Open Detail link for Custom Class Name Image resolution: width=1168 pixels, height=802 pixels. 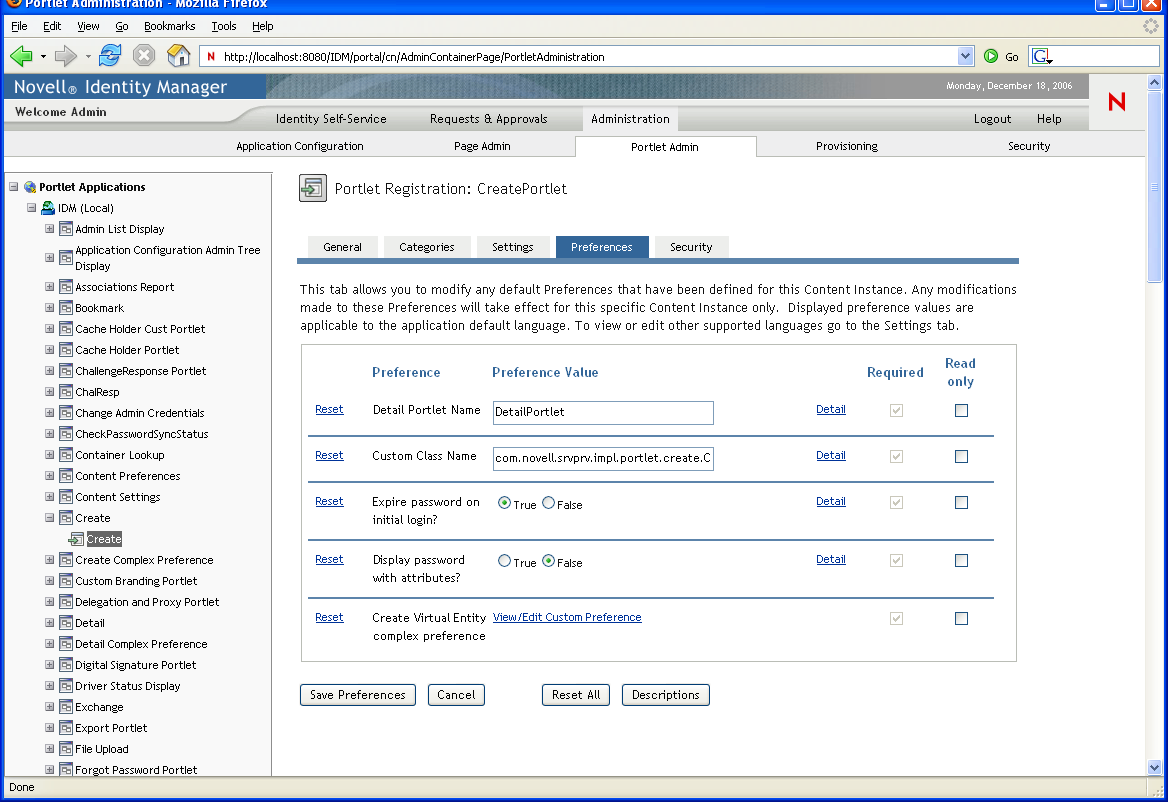831,456
